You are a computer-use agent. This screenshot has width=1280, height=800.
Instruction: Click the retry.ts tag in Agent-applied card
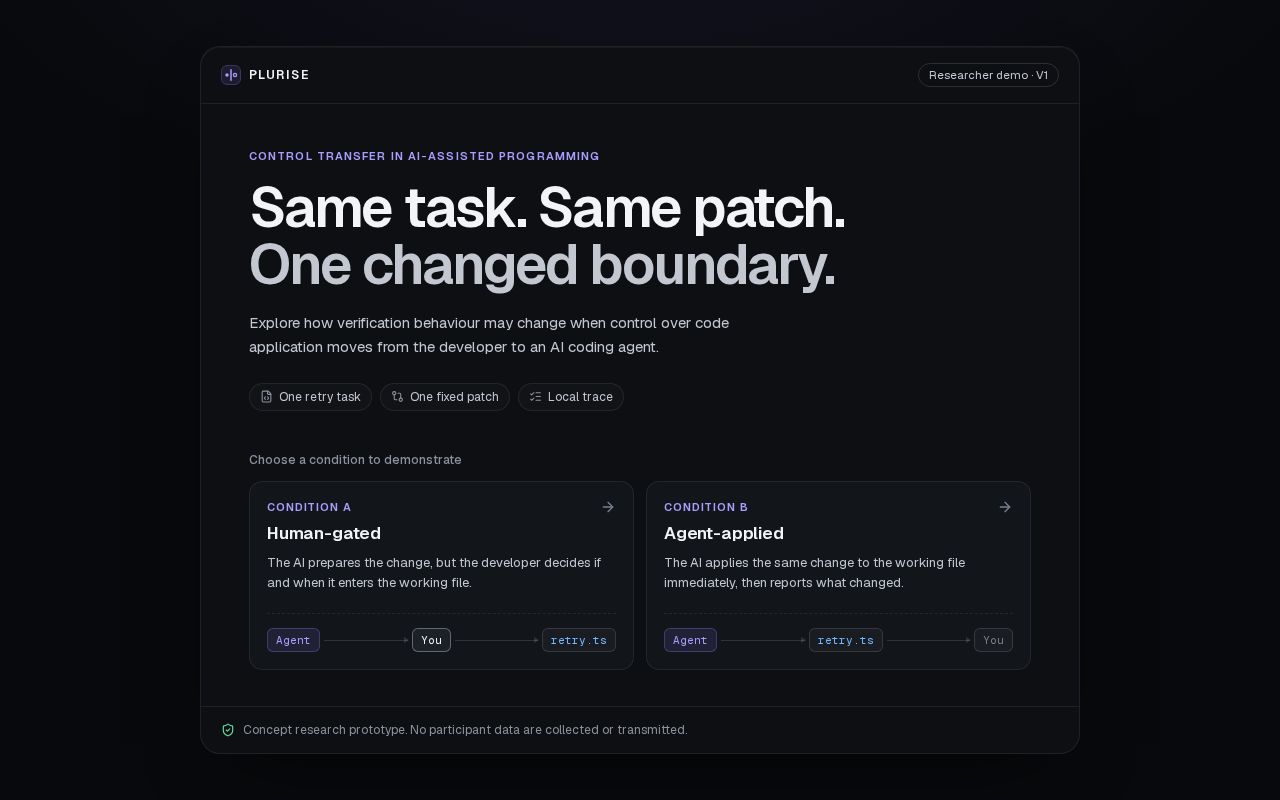point(846,640)
